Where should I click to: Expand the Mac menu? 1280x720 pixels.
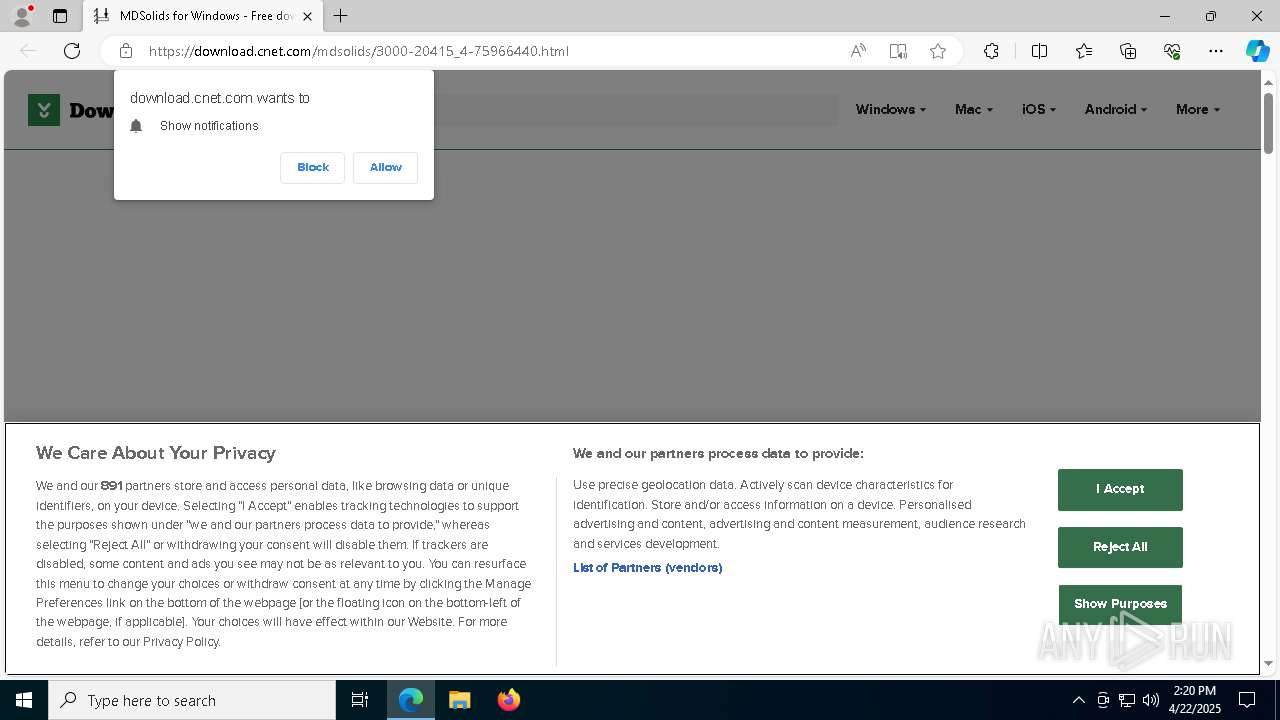pos(974,110)
